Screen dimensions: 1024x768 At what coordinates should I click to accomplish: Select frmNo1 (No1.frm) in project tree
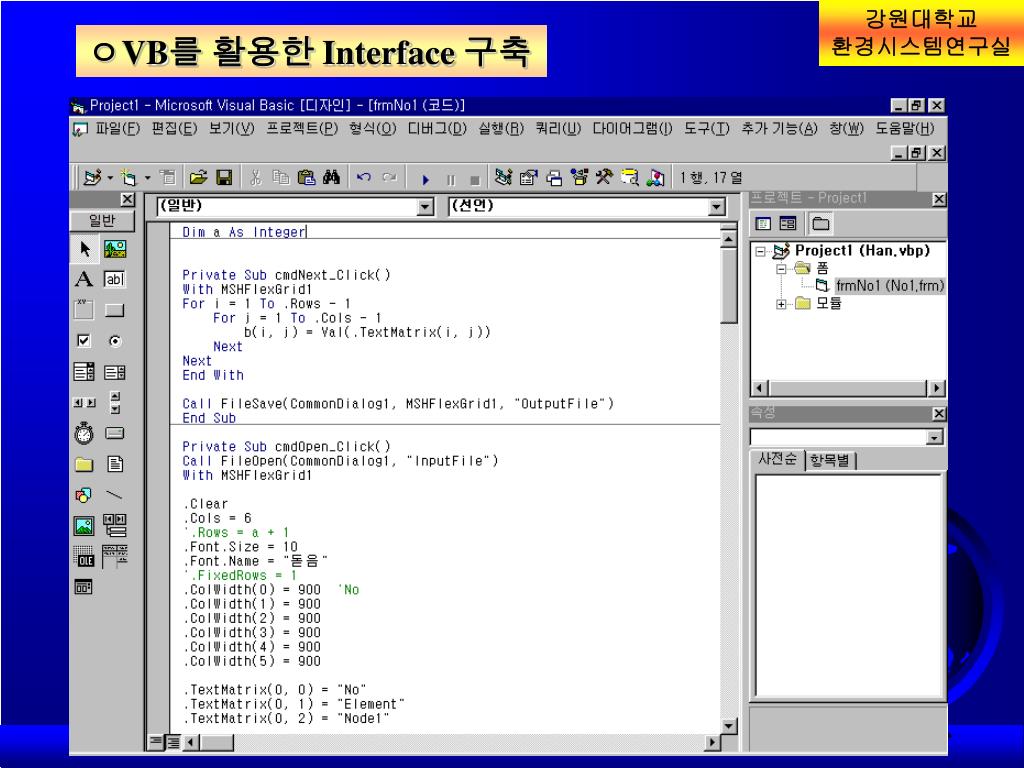coord(889,285)
